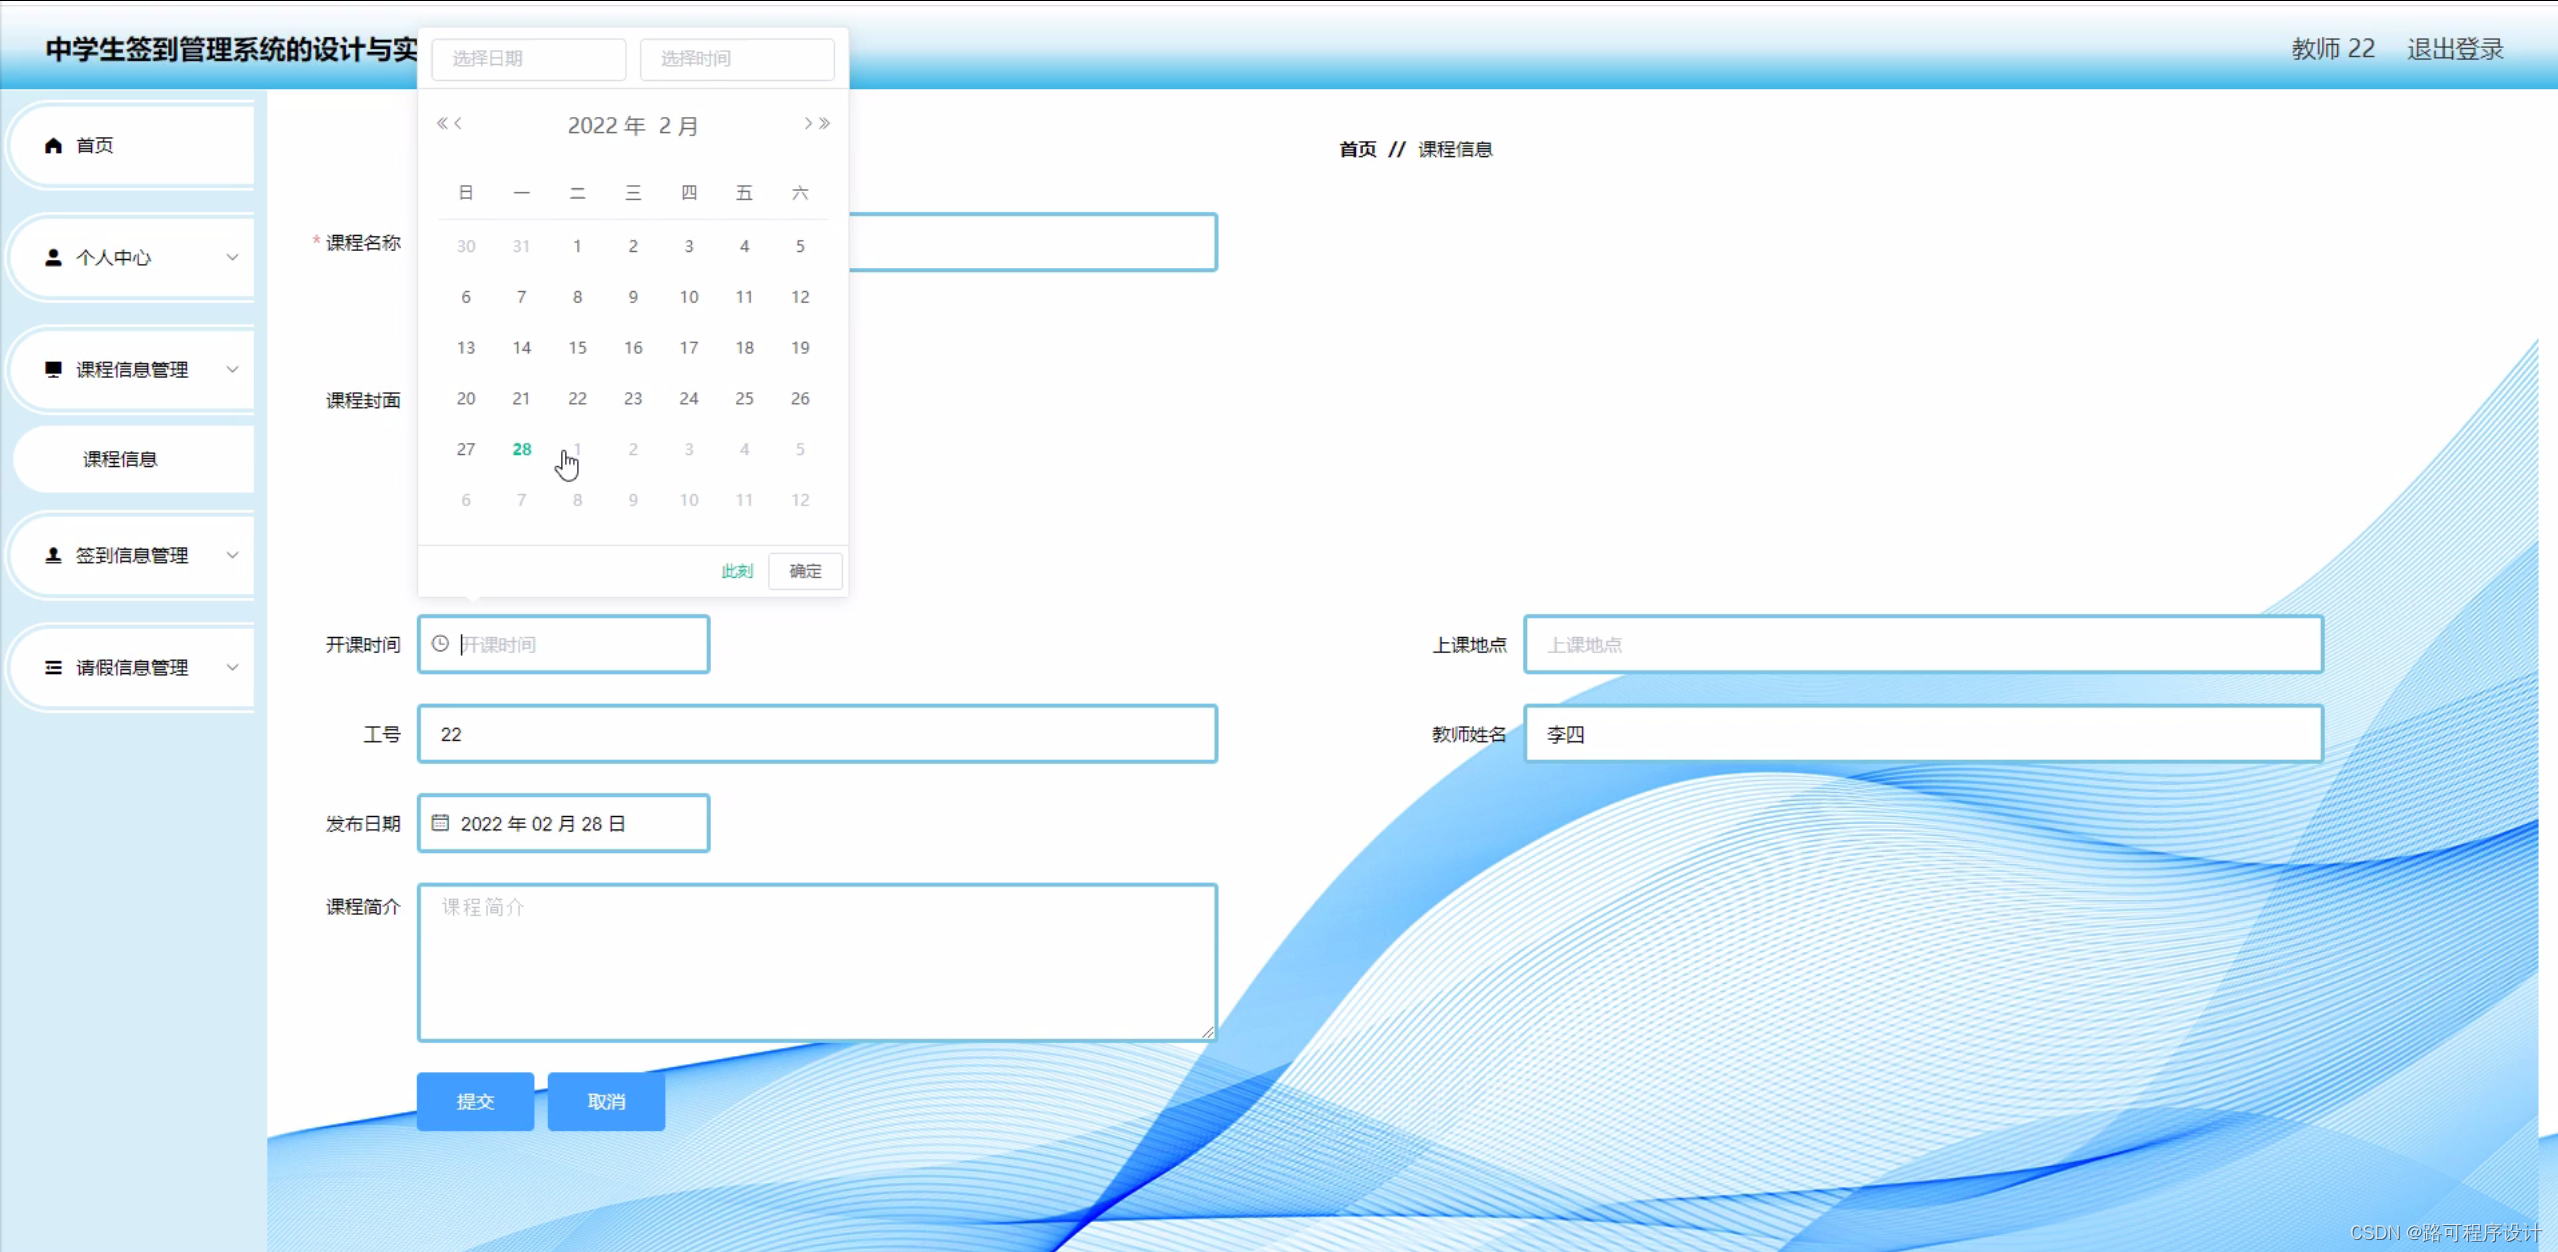Go to next month in calendar
The height and width of the screenshot is (1252, 2558).
tap(807, 123)
